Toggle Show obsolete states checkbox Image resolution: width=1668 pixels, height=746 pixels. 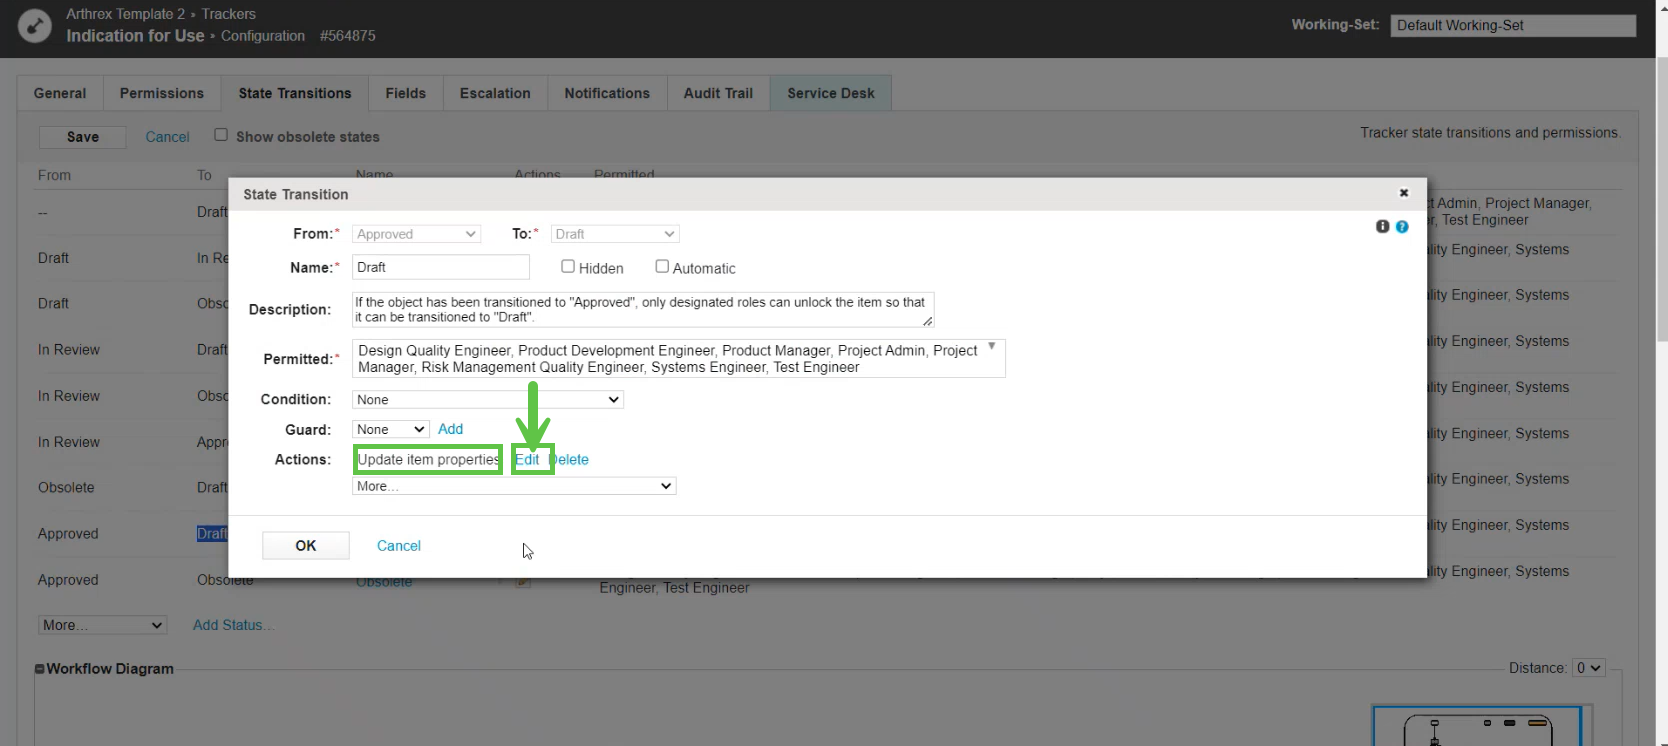click(221, 135)
